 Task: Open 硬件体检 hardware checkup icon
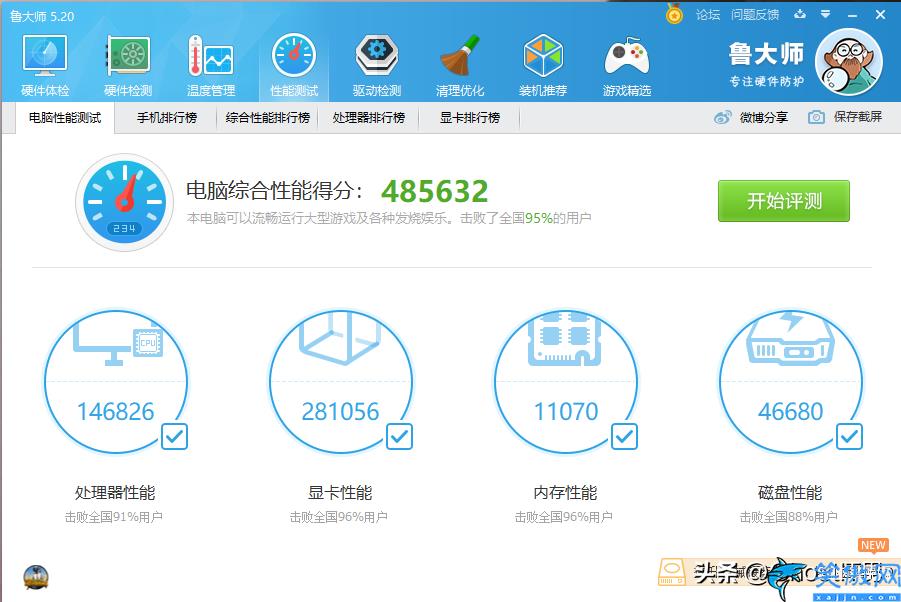point(45,56)
